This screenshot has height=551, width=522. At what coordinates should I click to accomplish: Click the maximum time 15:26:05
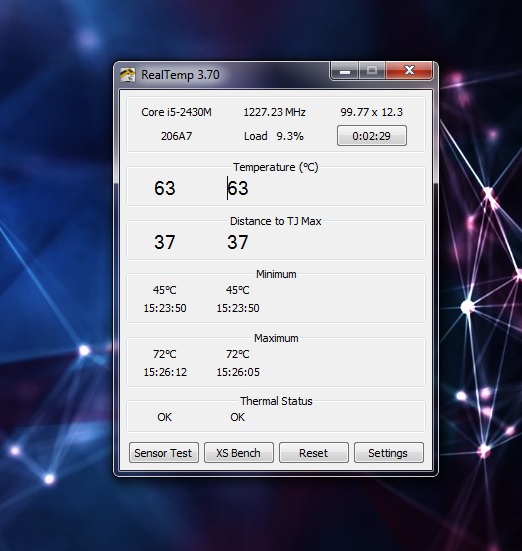click(x=238, y=372)
